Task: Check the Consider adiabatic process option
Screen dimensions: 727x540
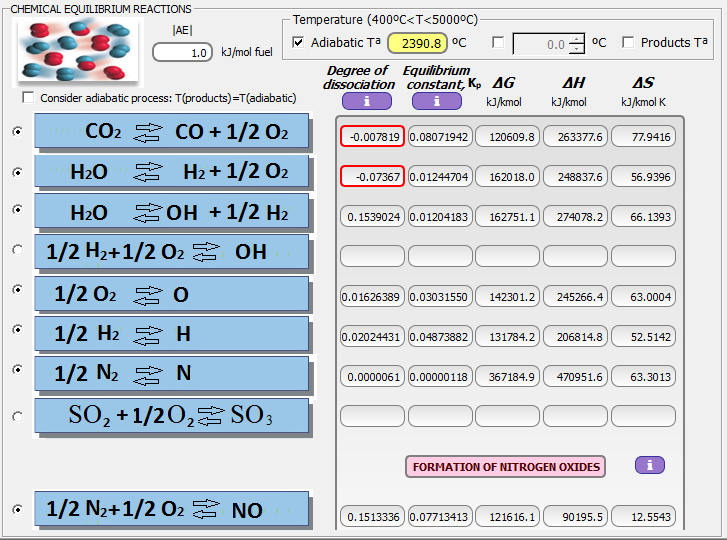Action: point(28,98)
